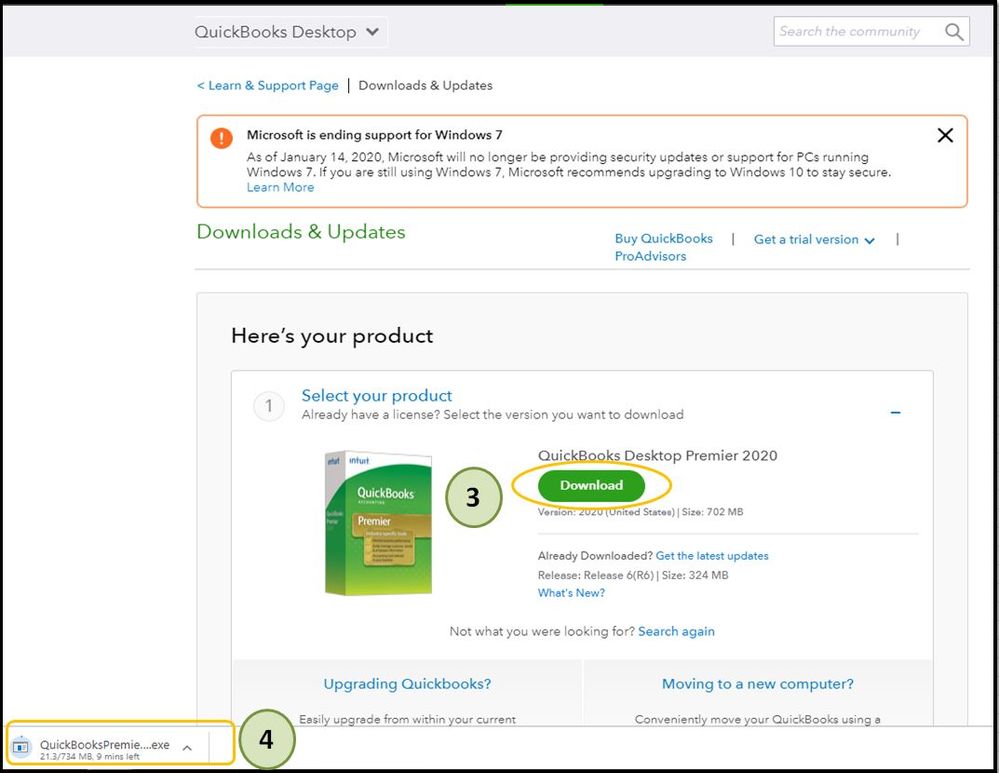Click the QuickBooks Premier box image

pyautogui.click(x=378, y=523)
